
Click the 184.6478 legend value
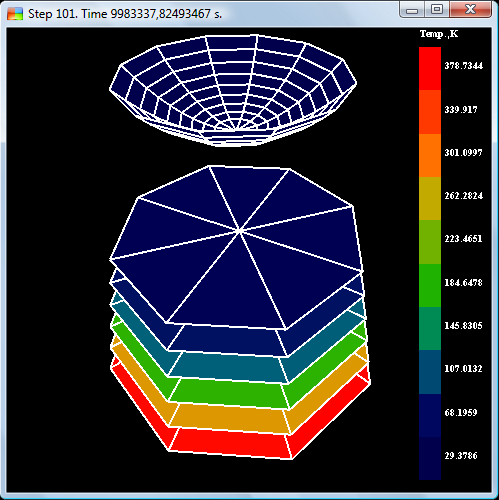tap(463, 283)
